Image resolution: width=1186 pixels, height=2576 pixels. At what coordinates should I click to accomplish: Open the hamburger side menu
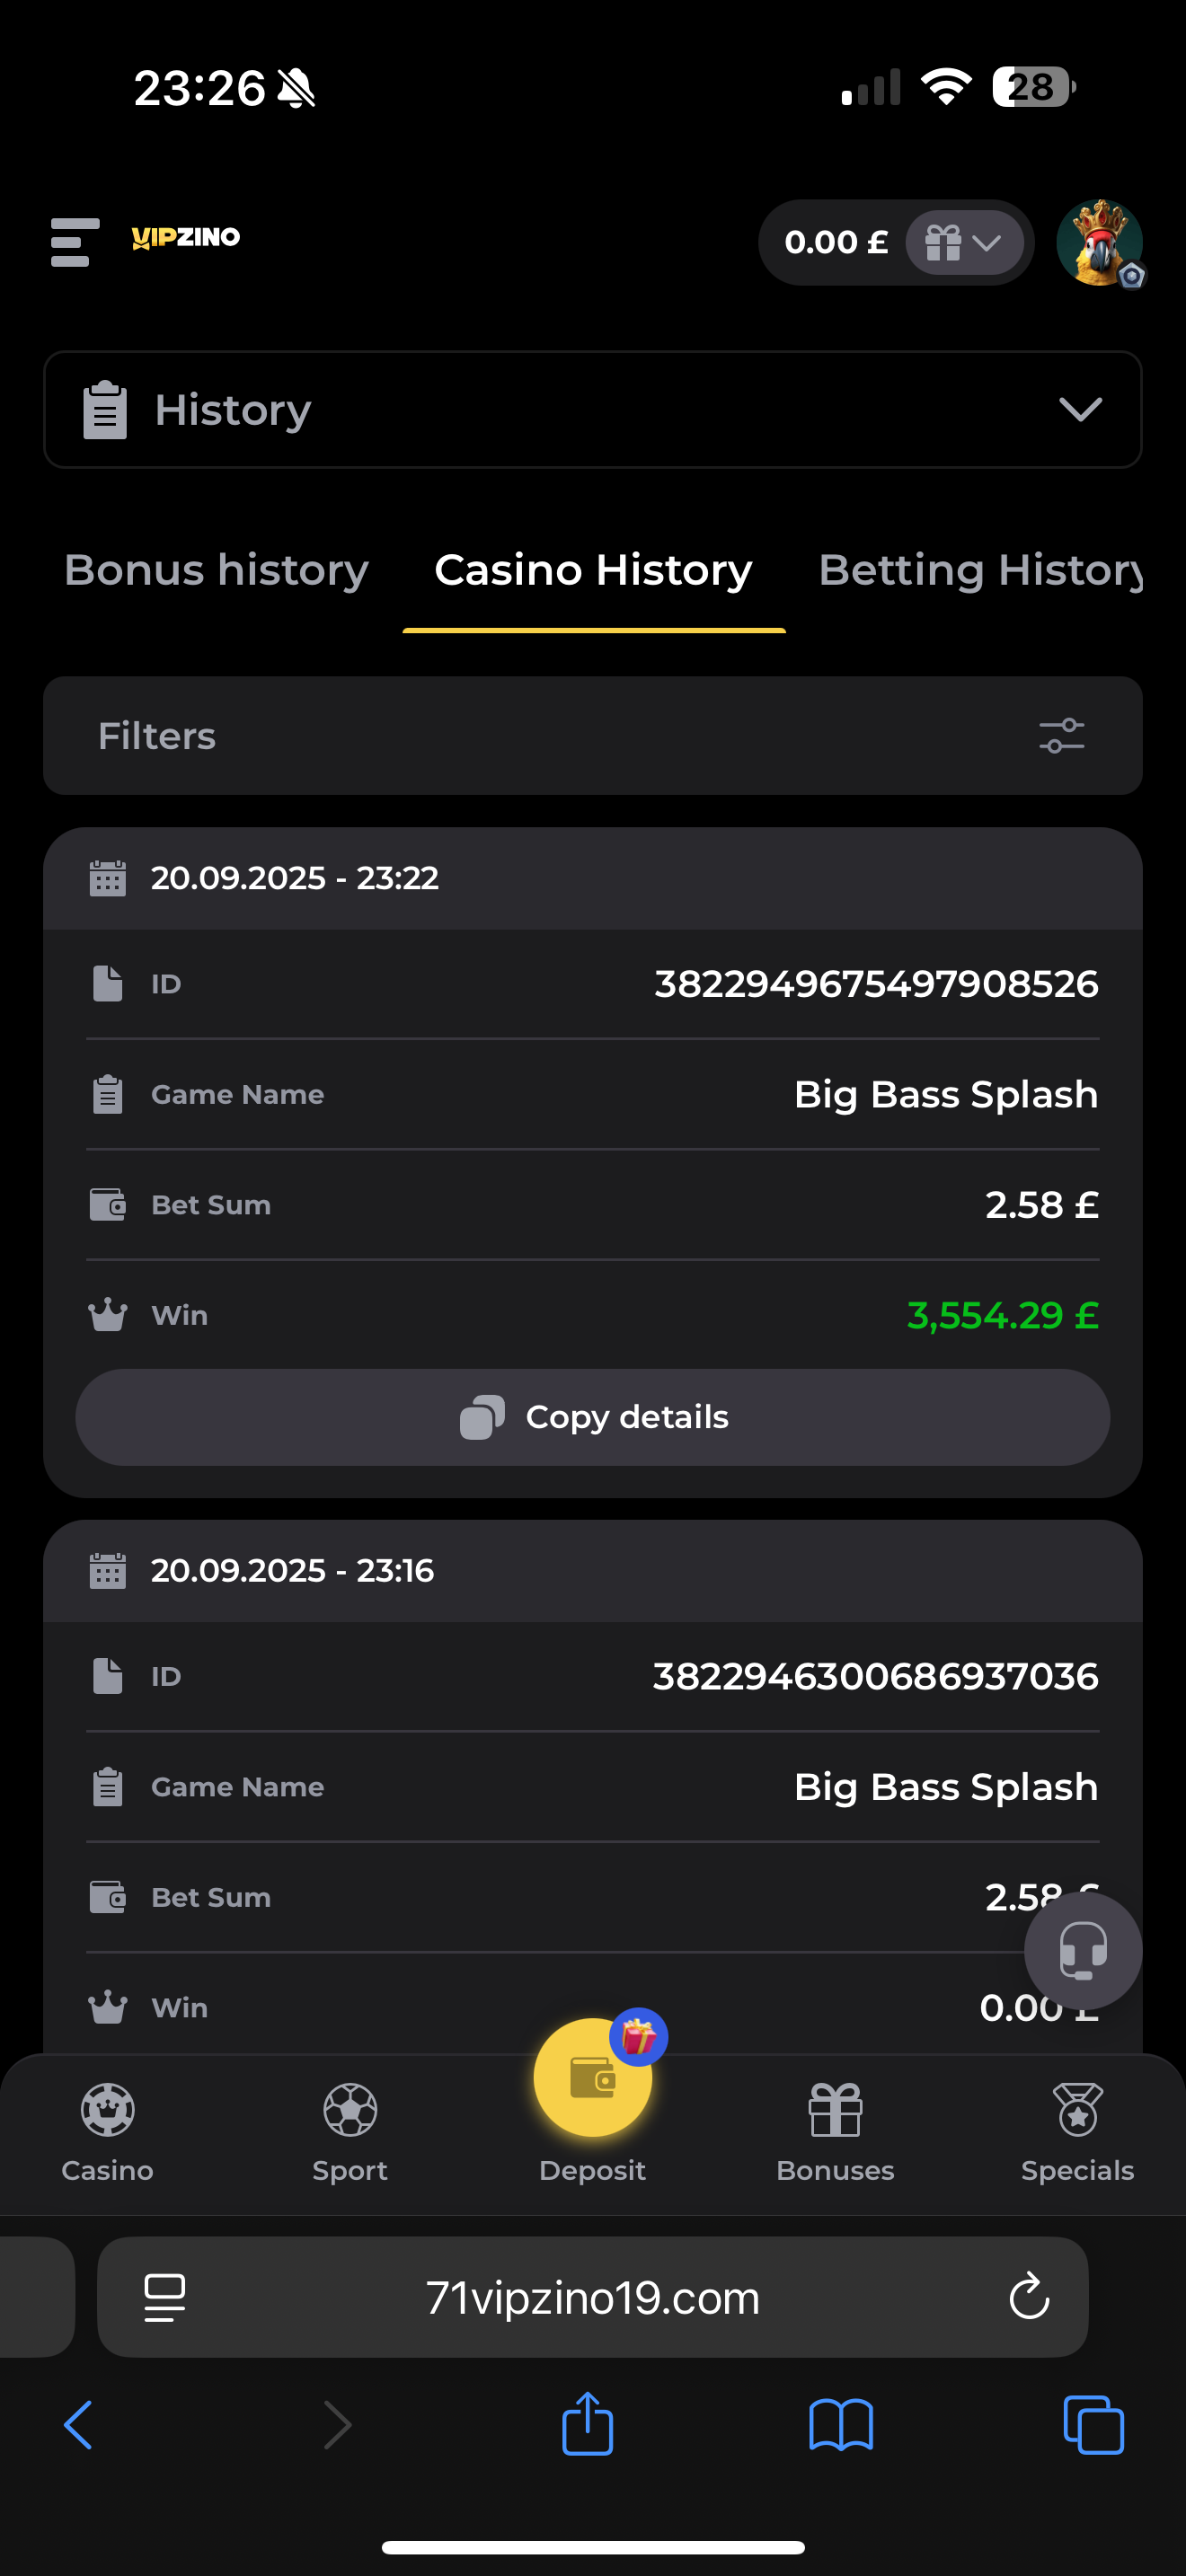75,242
